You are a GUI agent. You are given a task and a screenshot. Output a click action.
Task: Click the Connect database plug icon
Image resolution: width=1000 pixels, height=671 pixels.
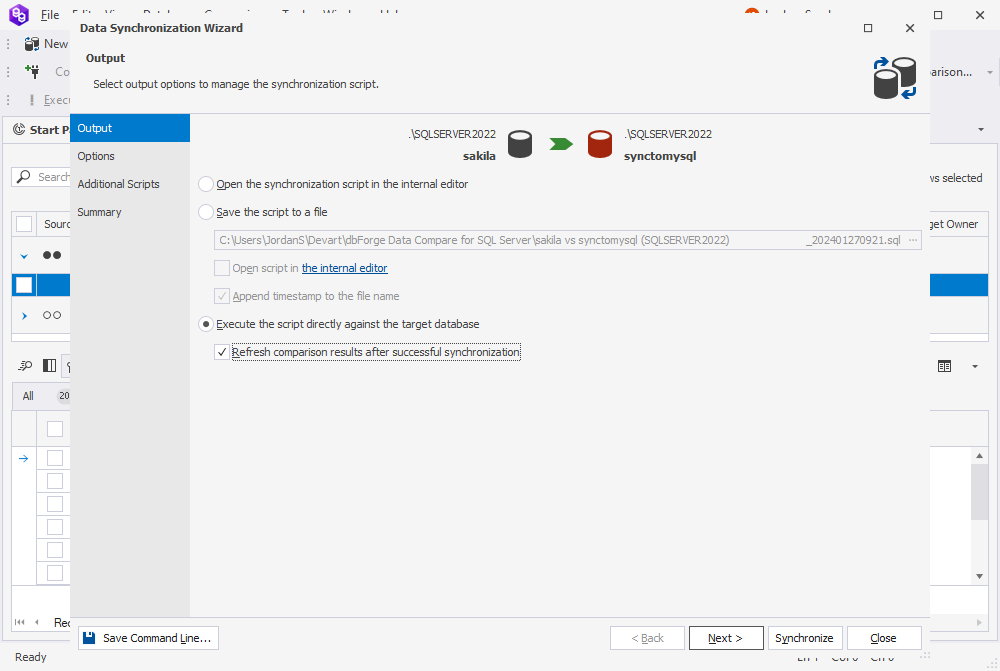[33, 71]
